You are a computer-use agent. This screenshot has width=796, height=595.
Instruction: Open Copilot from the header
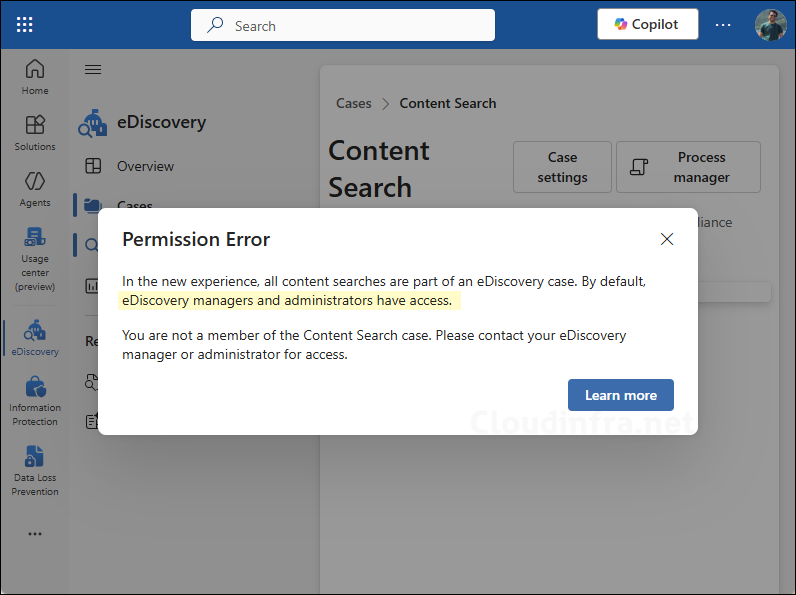pyautogui.click(x=647, y=24)
